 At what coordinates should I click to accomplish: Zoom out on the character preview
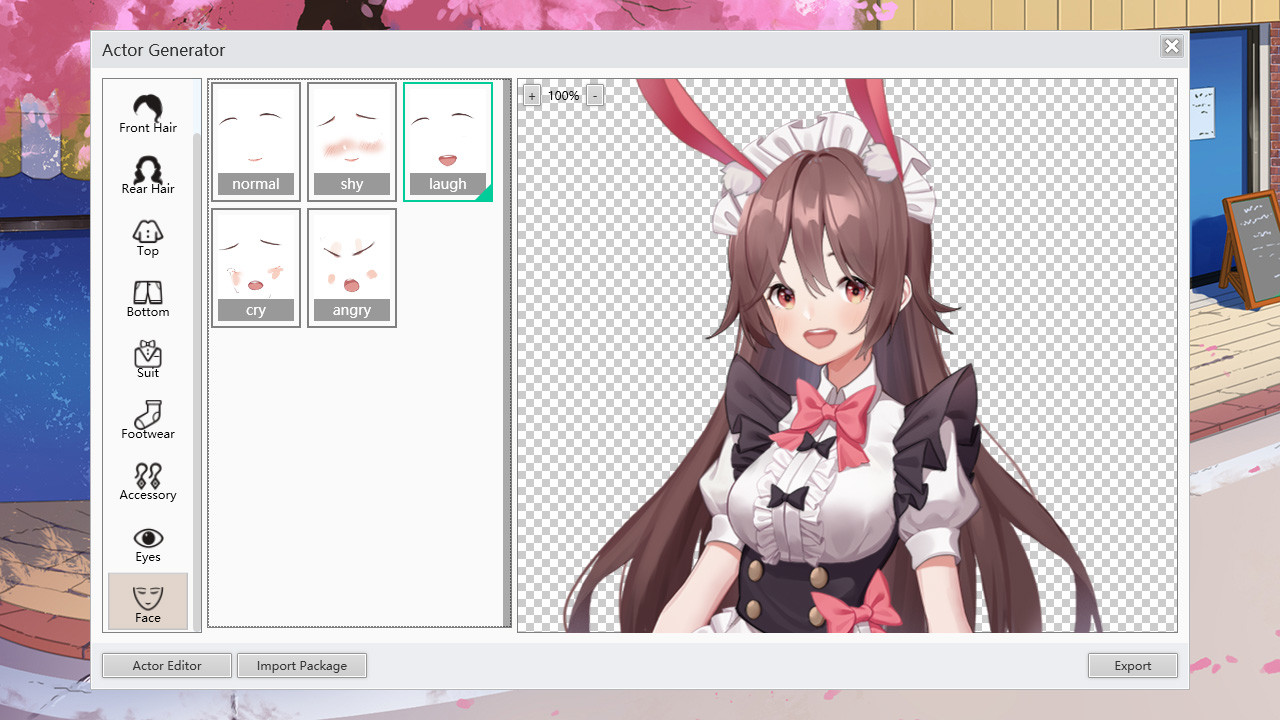click(x=595, y=95)
